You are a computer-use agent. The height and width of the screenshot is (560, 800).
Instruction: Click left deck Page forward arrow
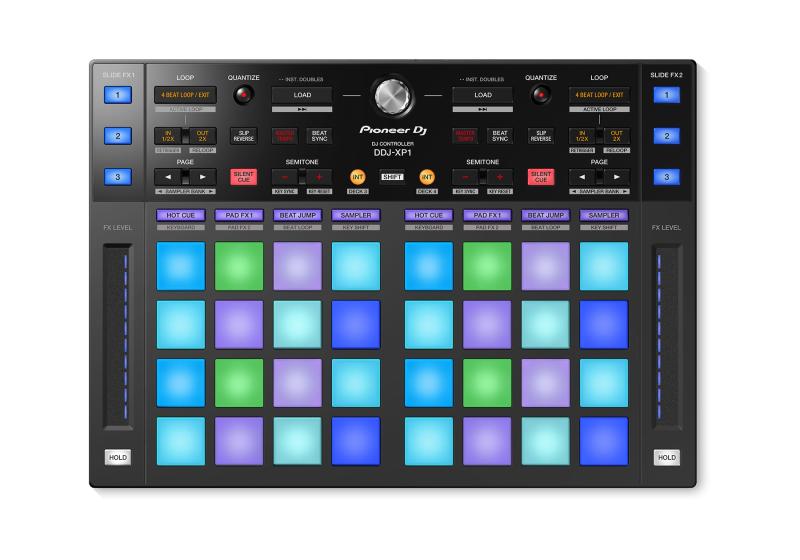click(203, 177)
